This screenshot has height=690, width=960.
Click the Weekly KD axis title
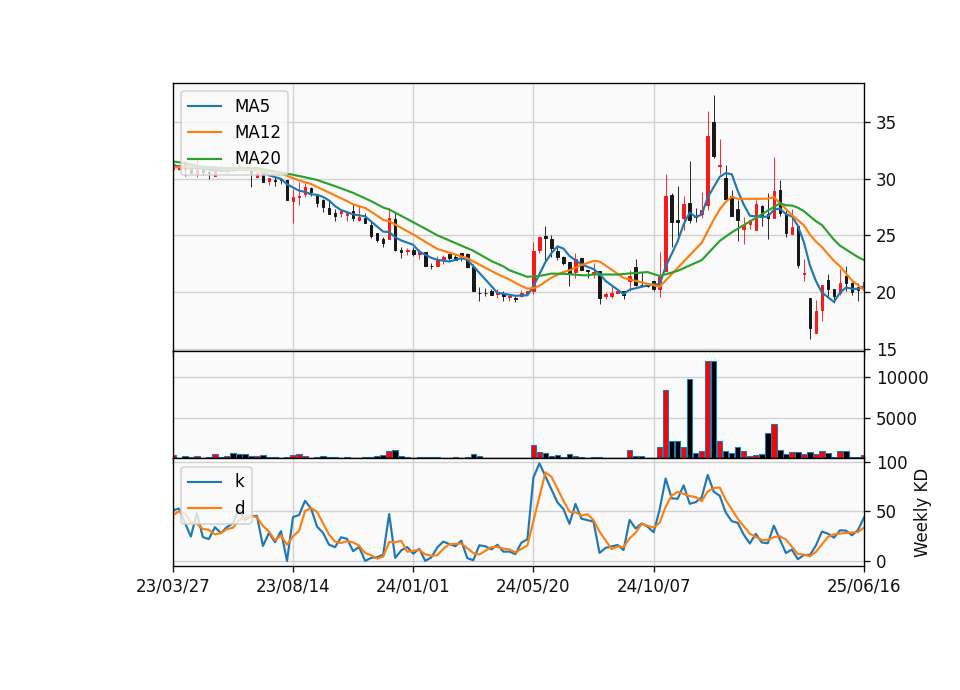[x=920, y=513]
